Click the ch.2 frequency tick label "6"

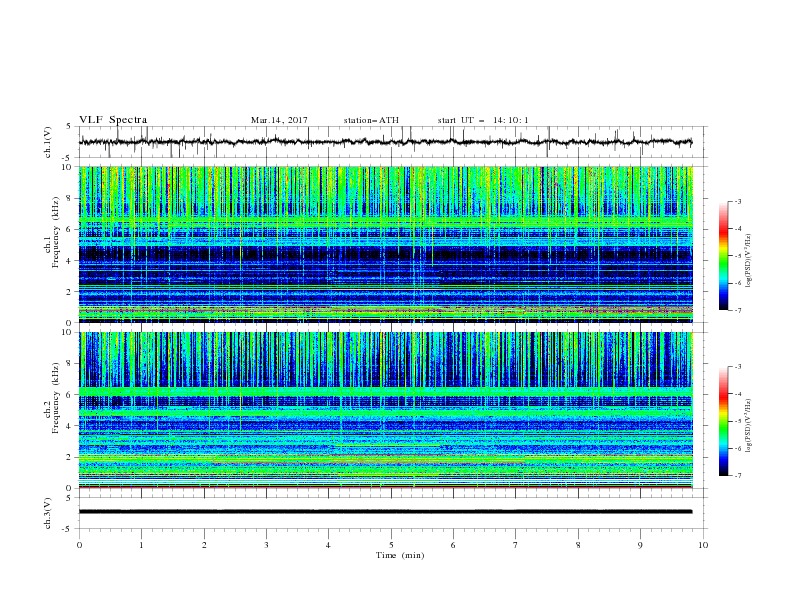[x=69, y=395]
